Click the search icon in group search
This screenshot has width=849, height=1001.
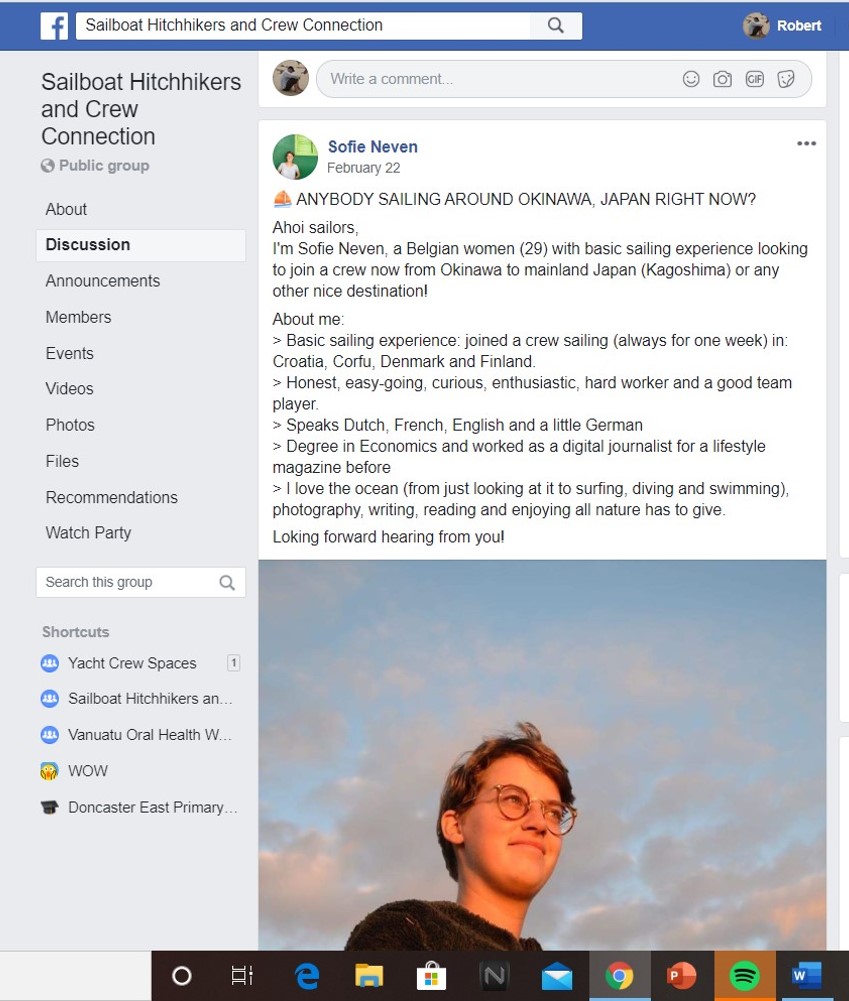[227, 583]
